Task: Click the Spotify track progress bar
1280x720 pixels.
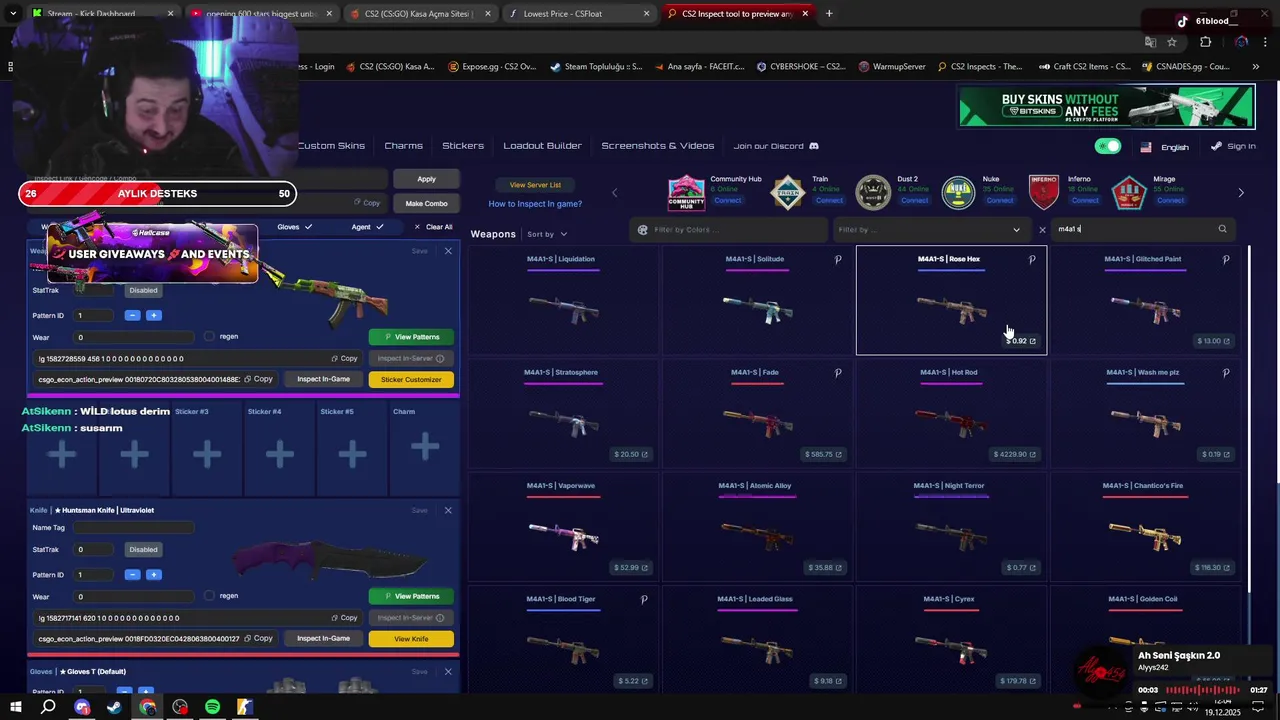Action: pos(1203,690)
